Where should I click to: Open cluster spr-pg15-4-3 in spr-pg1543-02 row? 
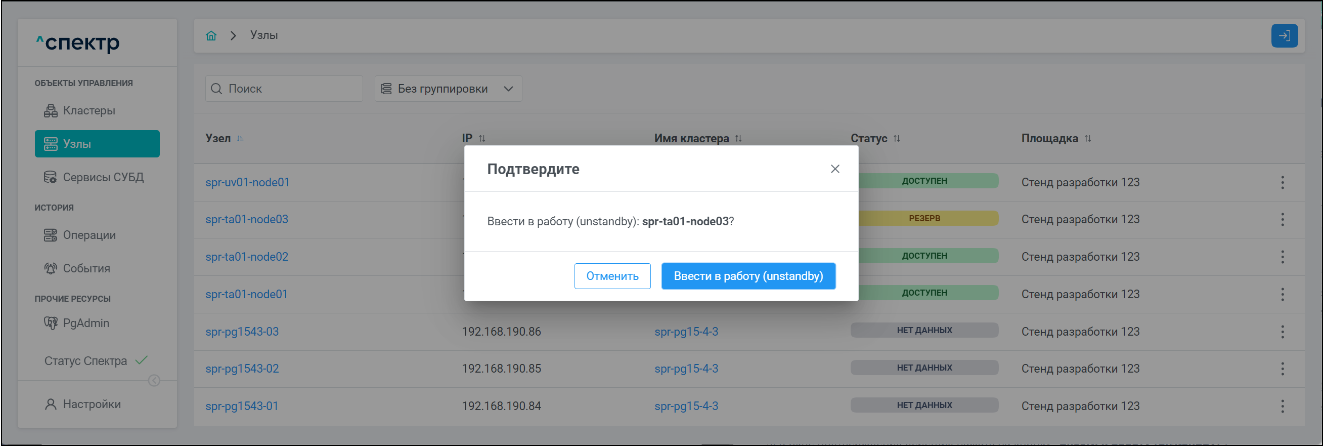click(686, 369)
